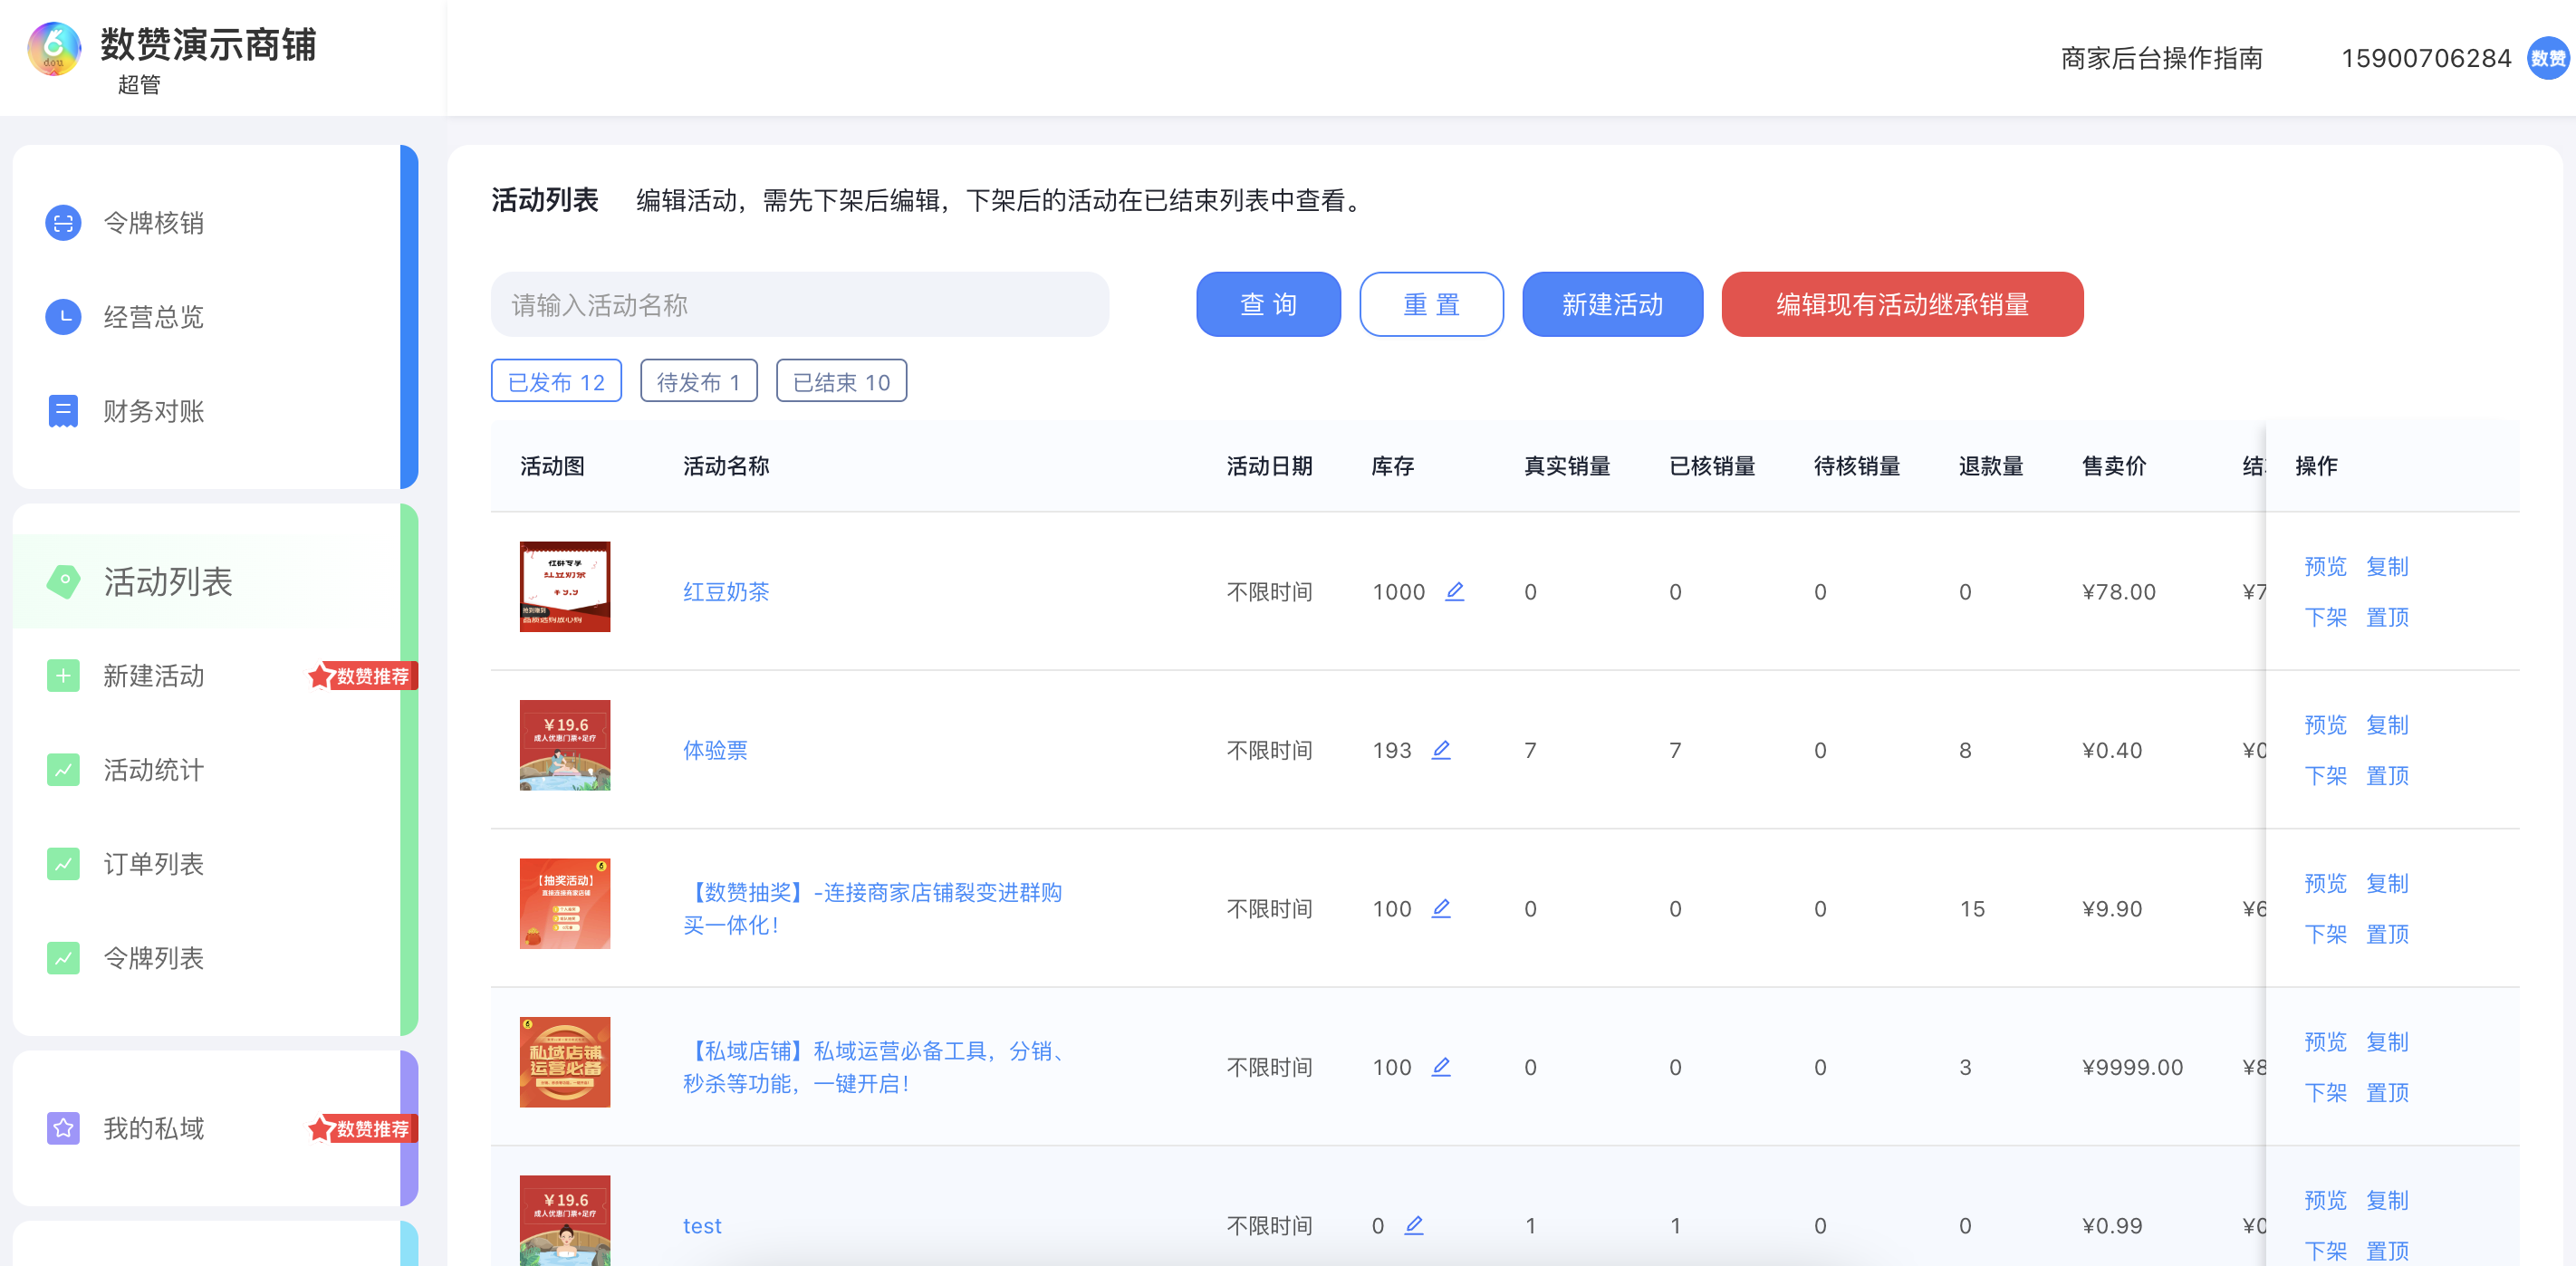The height and width of the screenshot is (1266, 2576).
Task: Open thumbnail image of 体验票 activity
Action: pyautogui.click(x=565, y=745)
